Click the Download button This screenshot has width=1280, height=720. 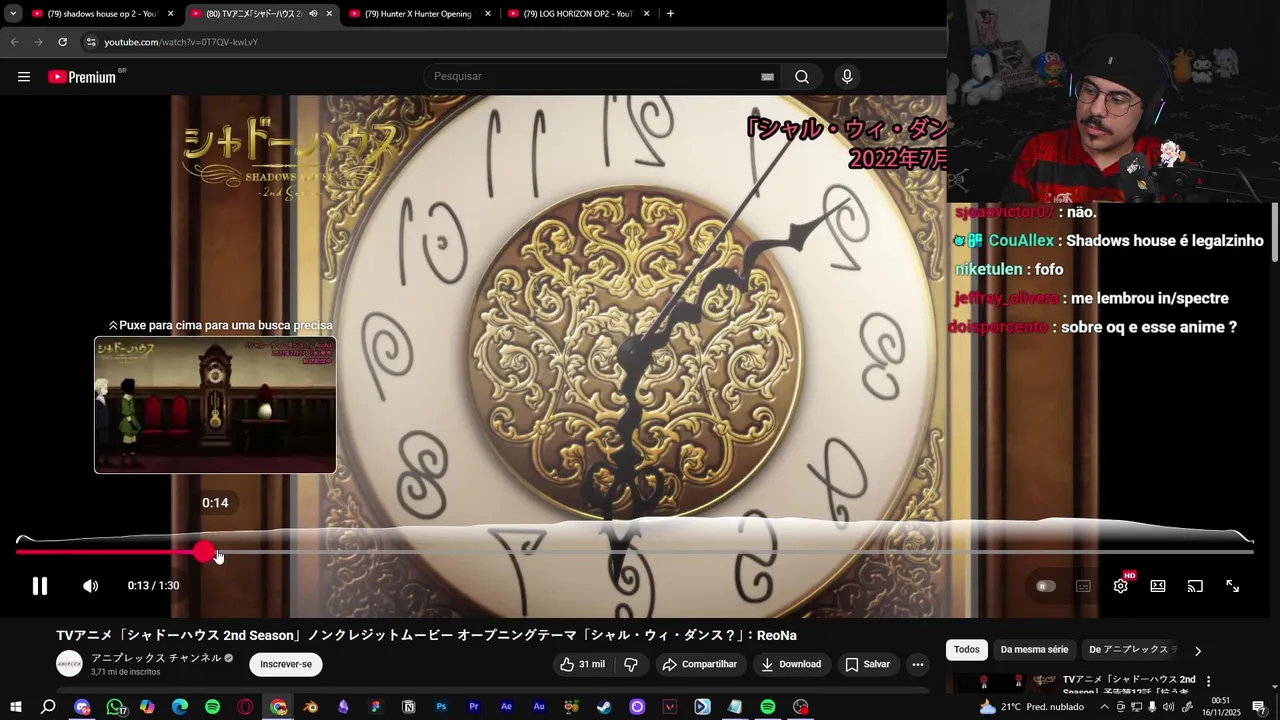(x=791, y=664)
